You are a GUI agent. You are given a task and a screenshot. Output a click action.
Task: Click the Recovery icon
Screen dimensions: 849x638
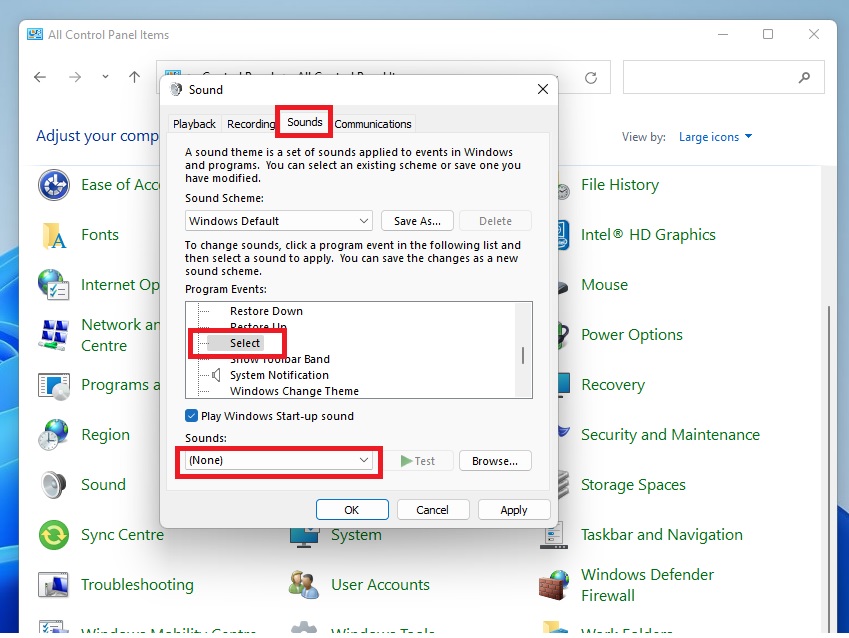point(562,385)
